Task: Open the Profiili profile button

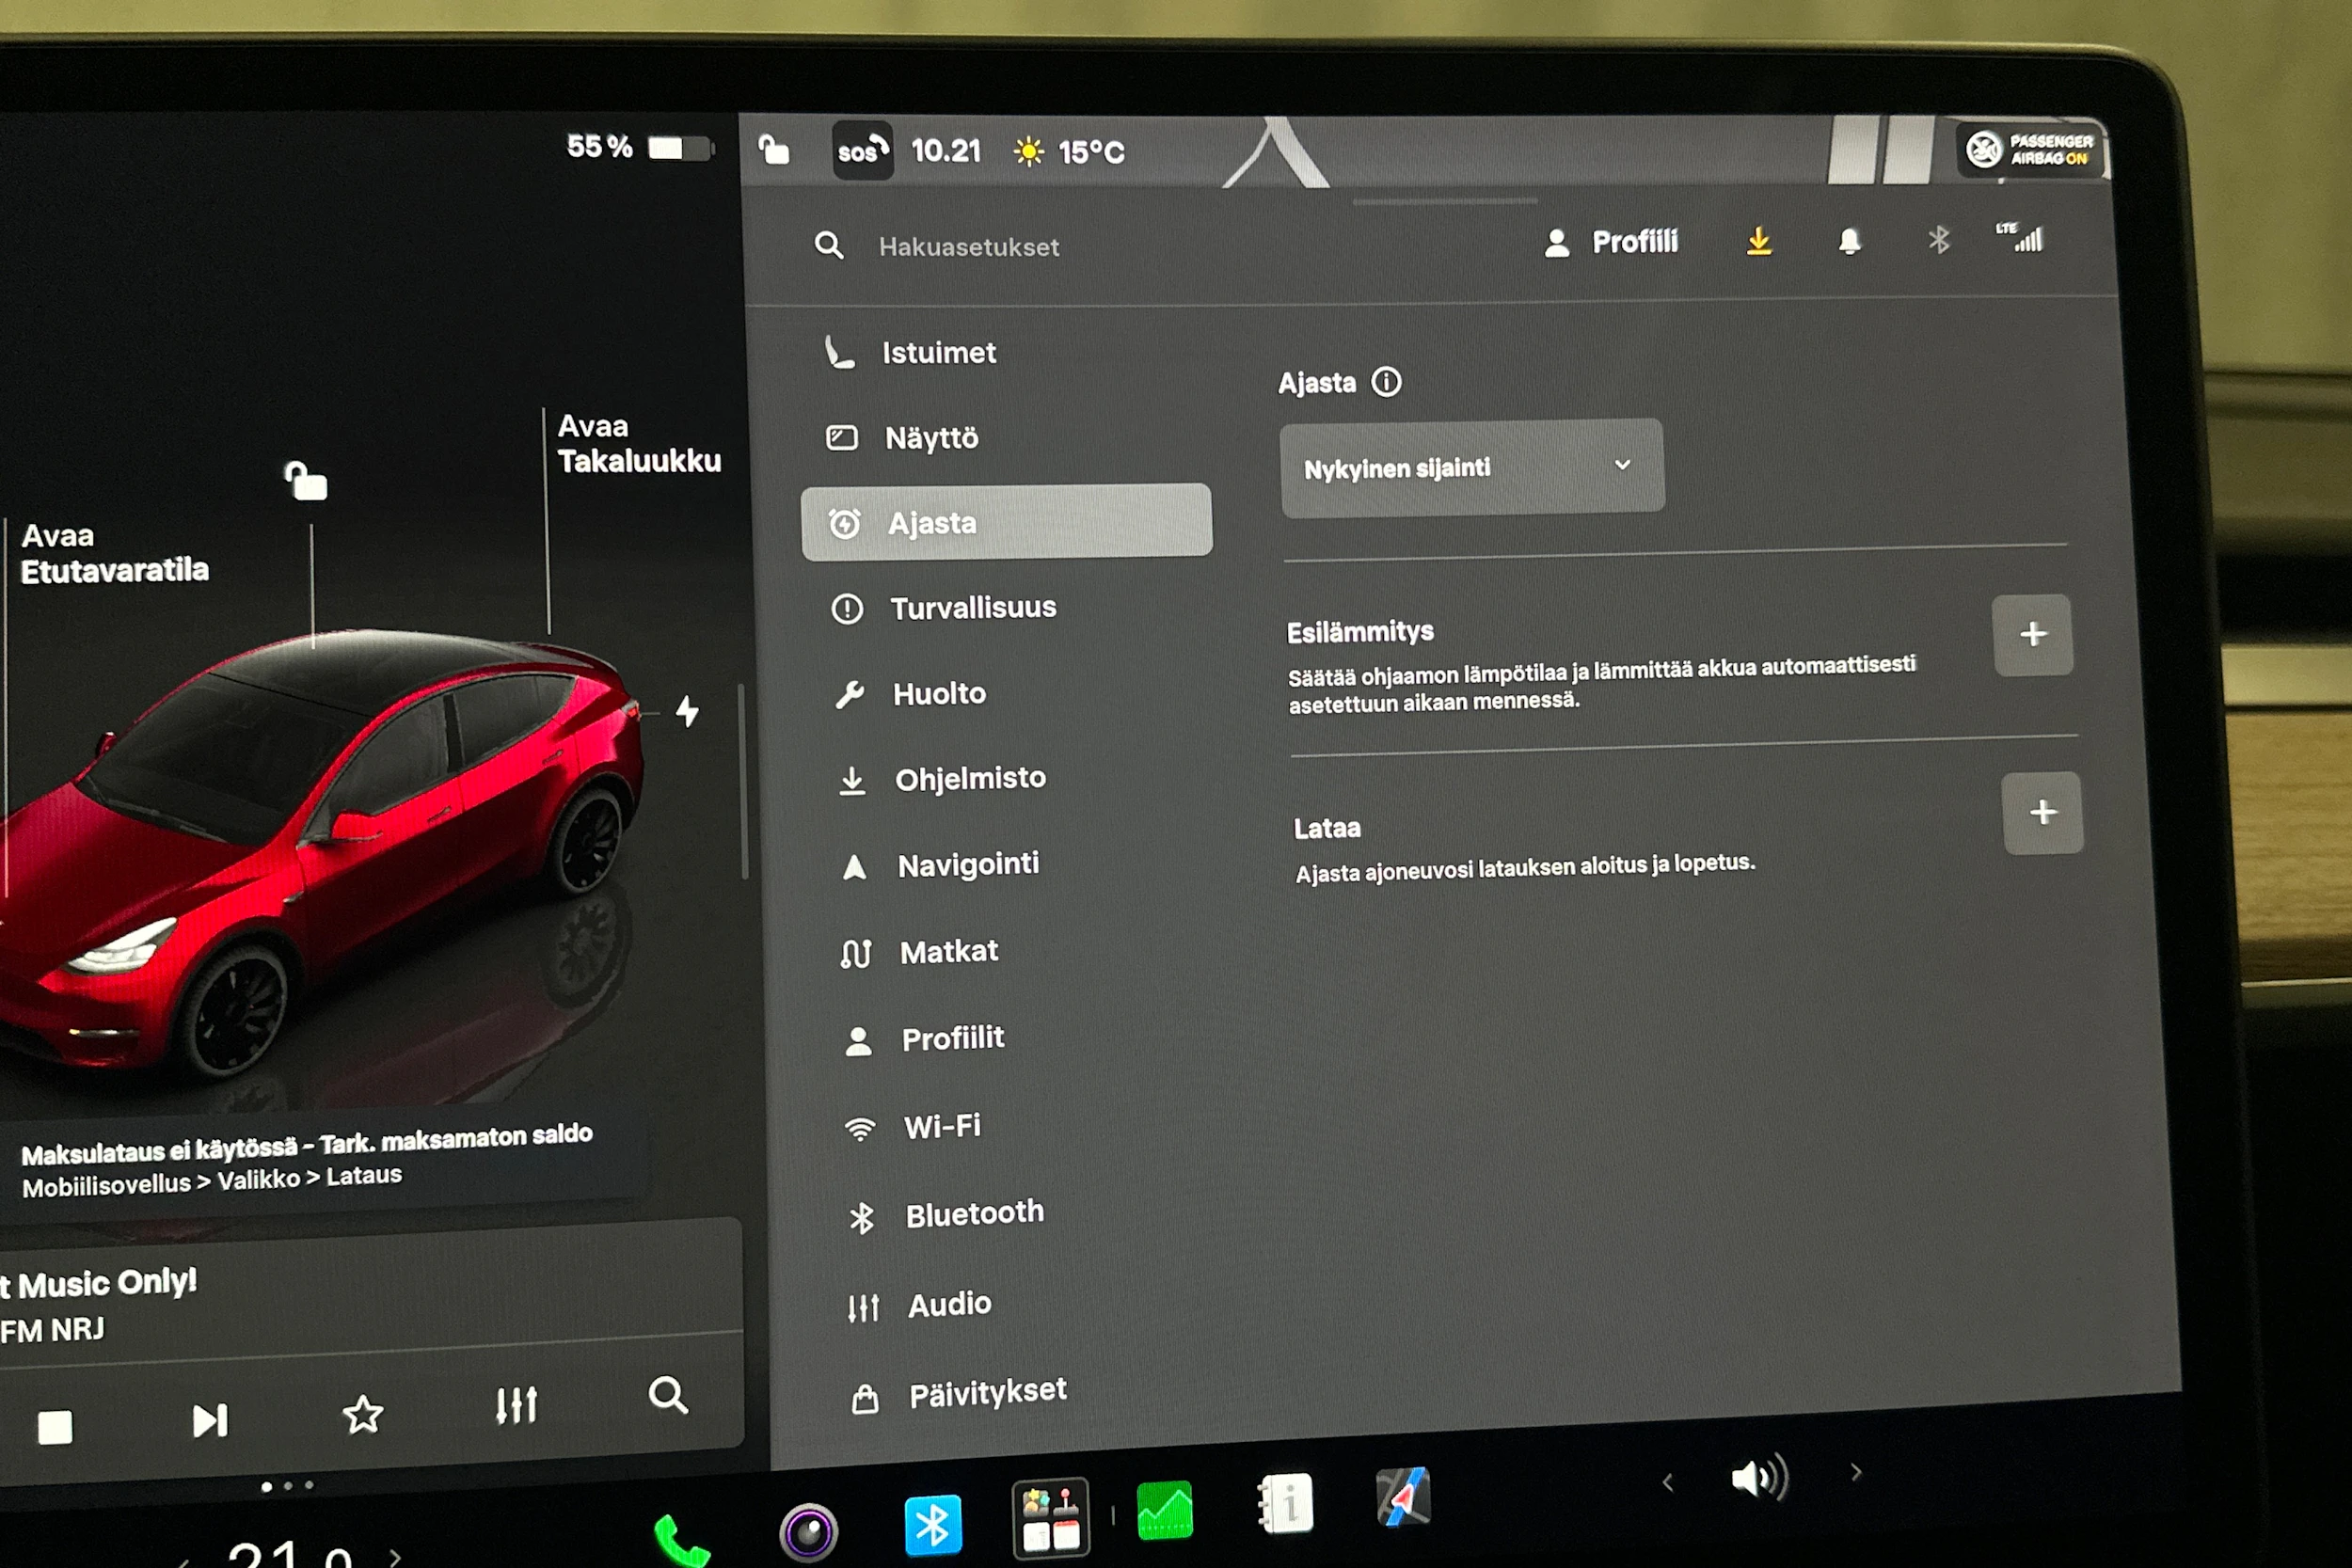Action: tap(1611, 242)
